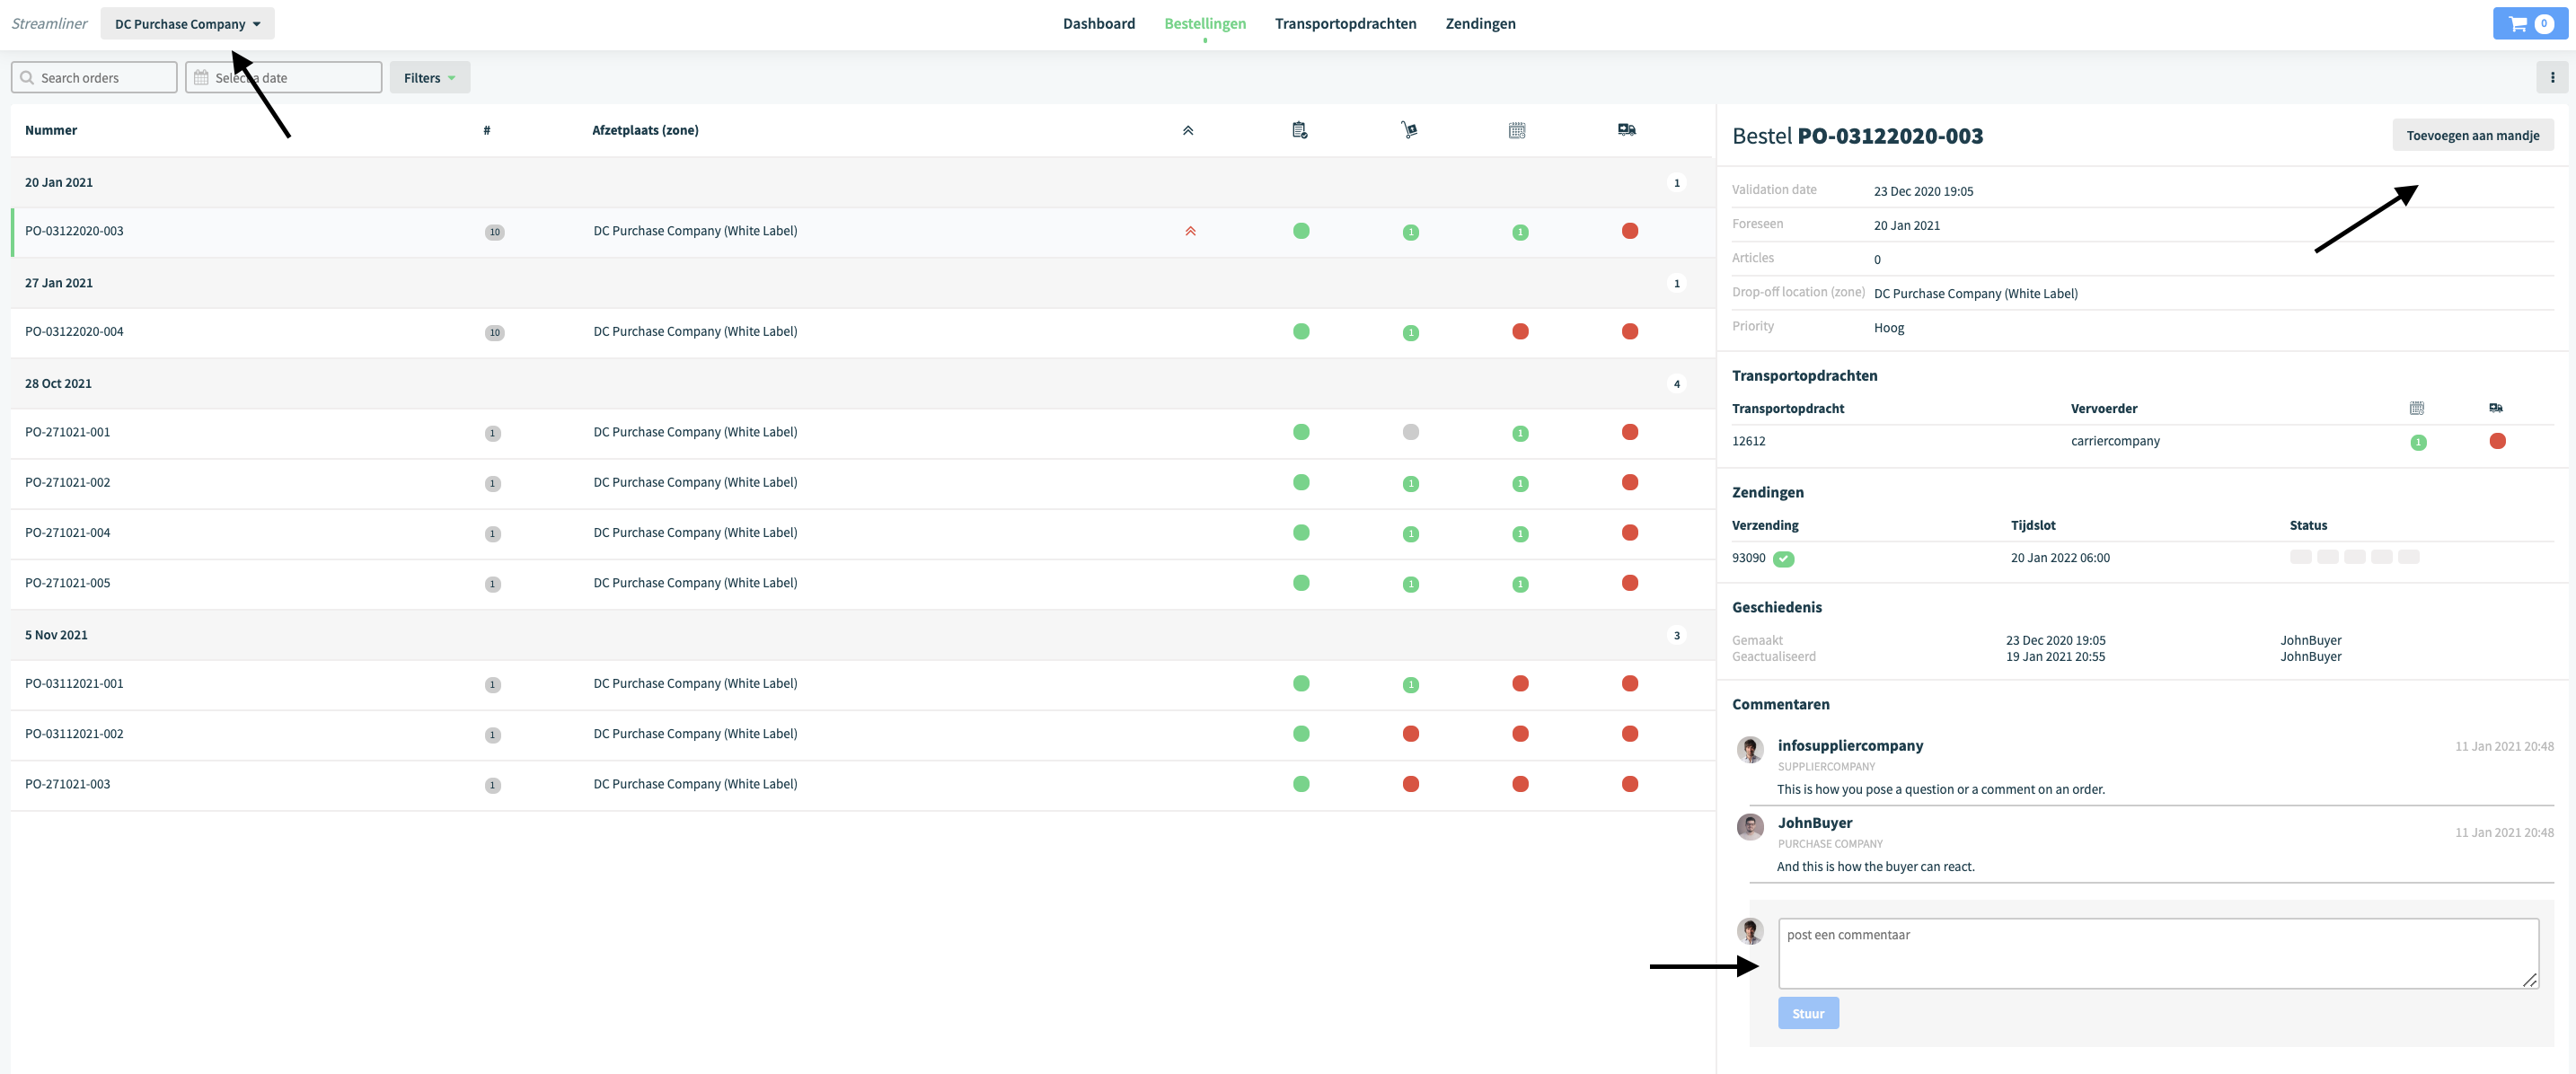This screenshot has height=1074, width=2576.
Task: Select order PO-271021-005
Action: pos(863,583)
